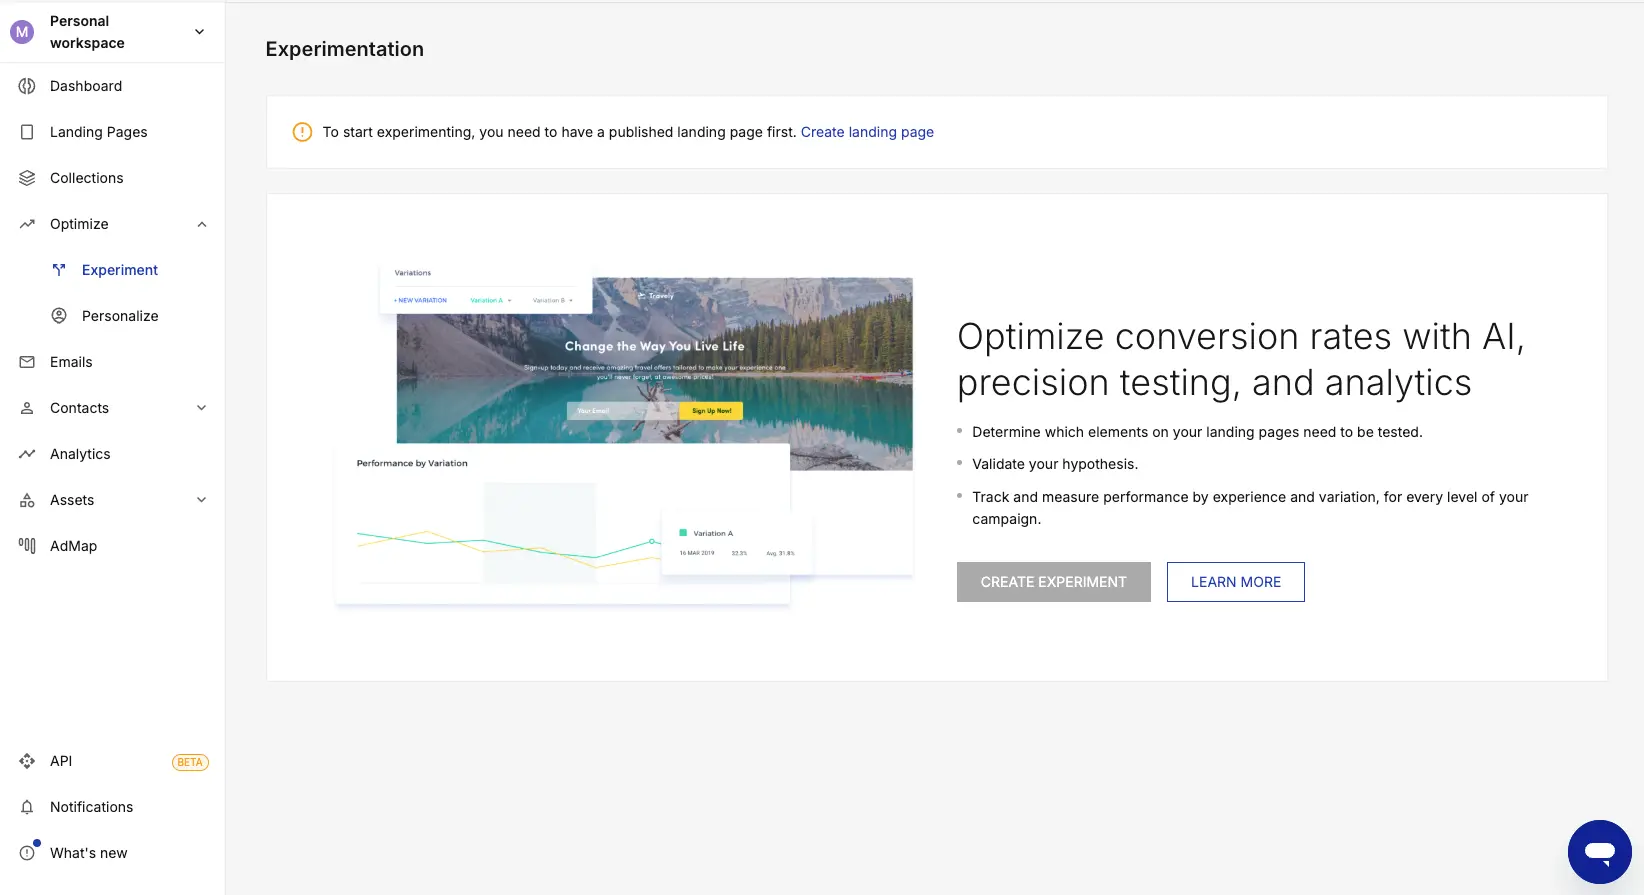This screenshot has height=895, width=1644.
Task: Click the Emails envelope icon
Action: (27, 362)
